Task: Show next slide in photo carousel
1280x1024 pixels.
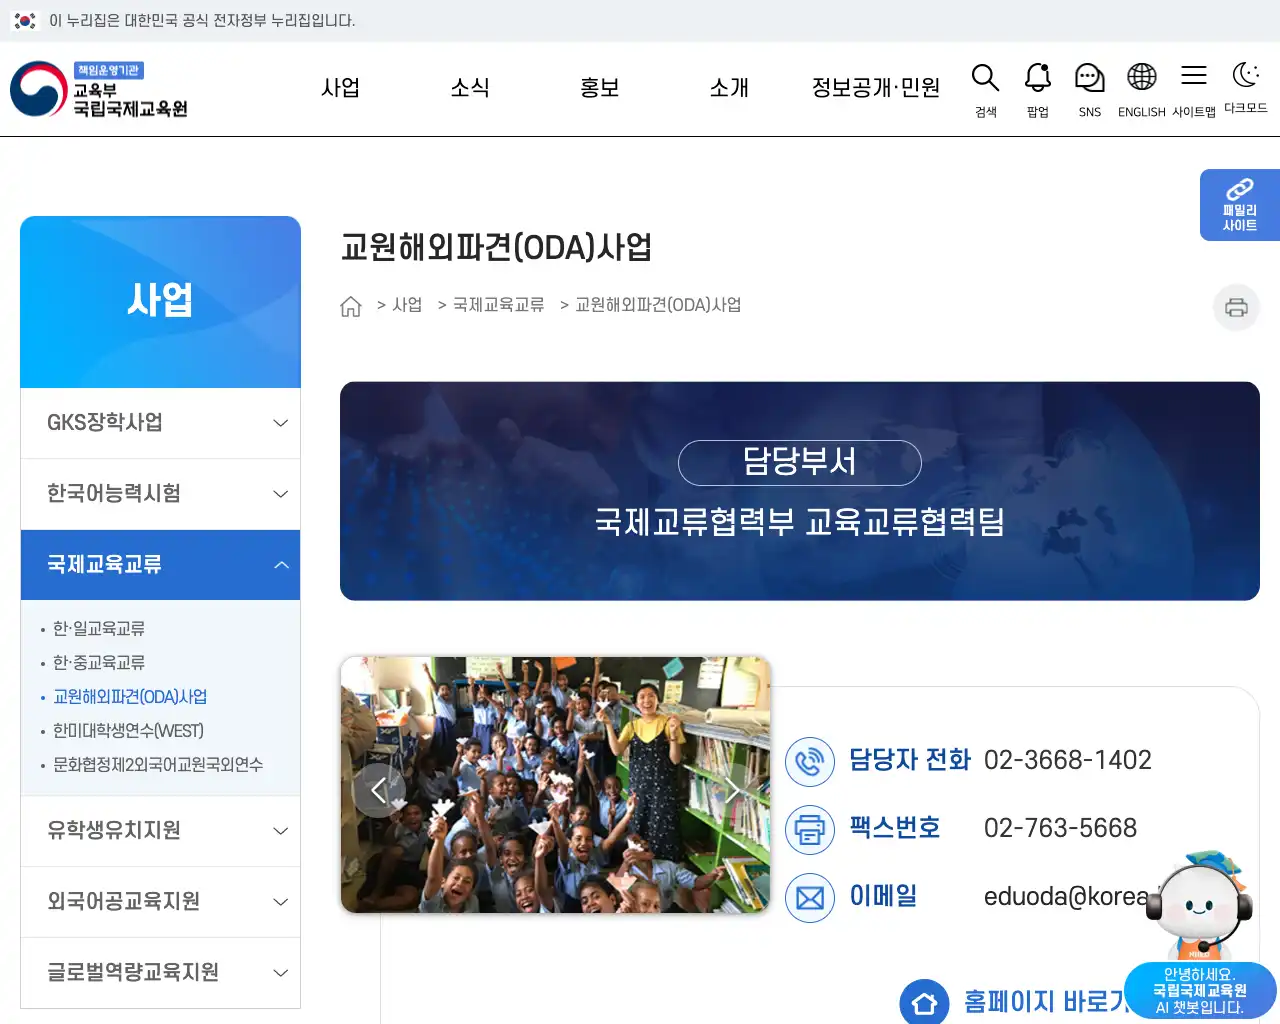Action: tap(733, 790)
